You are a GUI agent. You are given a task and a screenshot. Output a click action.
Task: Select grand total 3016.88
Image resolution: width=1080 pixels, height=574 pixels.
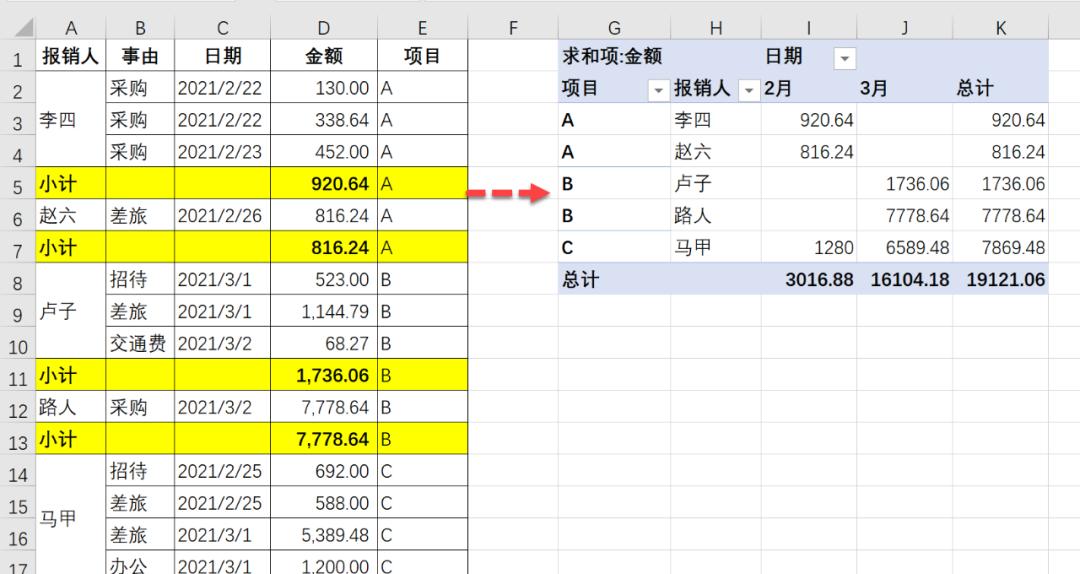(809, 279)
